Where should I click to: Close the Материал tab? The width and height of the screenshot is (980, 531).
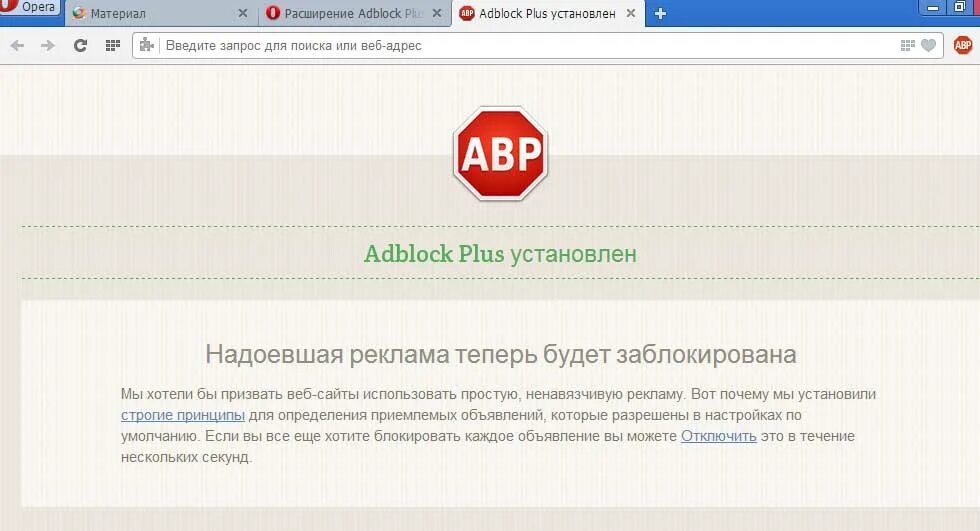pyautogui.click(x=243, y=13)
